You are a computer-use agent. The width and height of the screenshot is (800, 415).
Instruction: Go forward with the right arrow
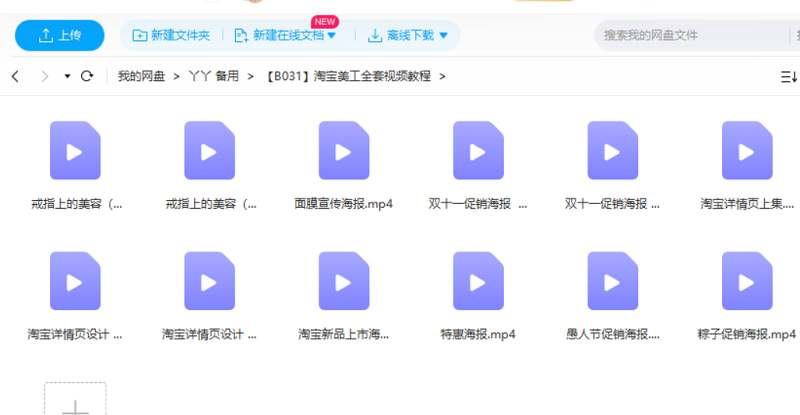pos(44,76)
